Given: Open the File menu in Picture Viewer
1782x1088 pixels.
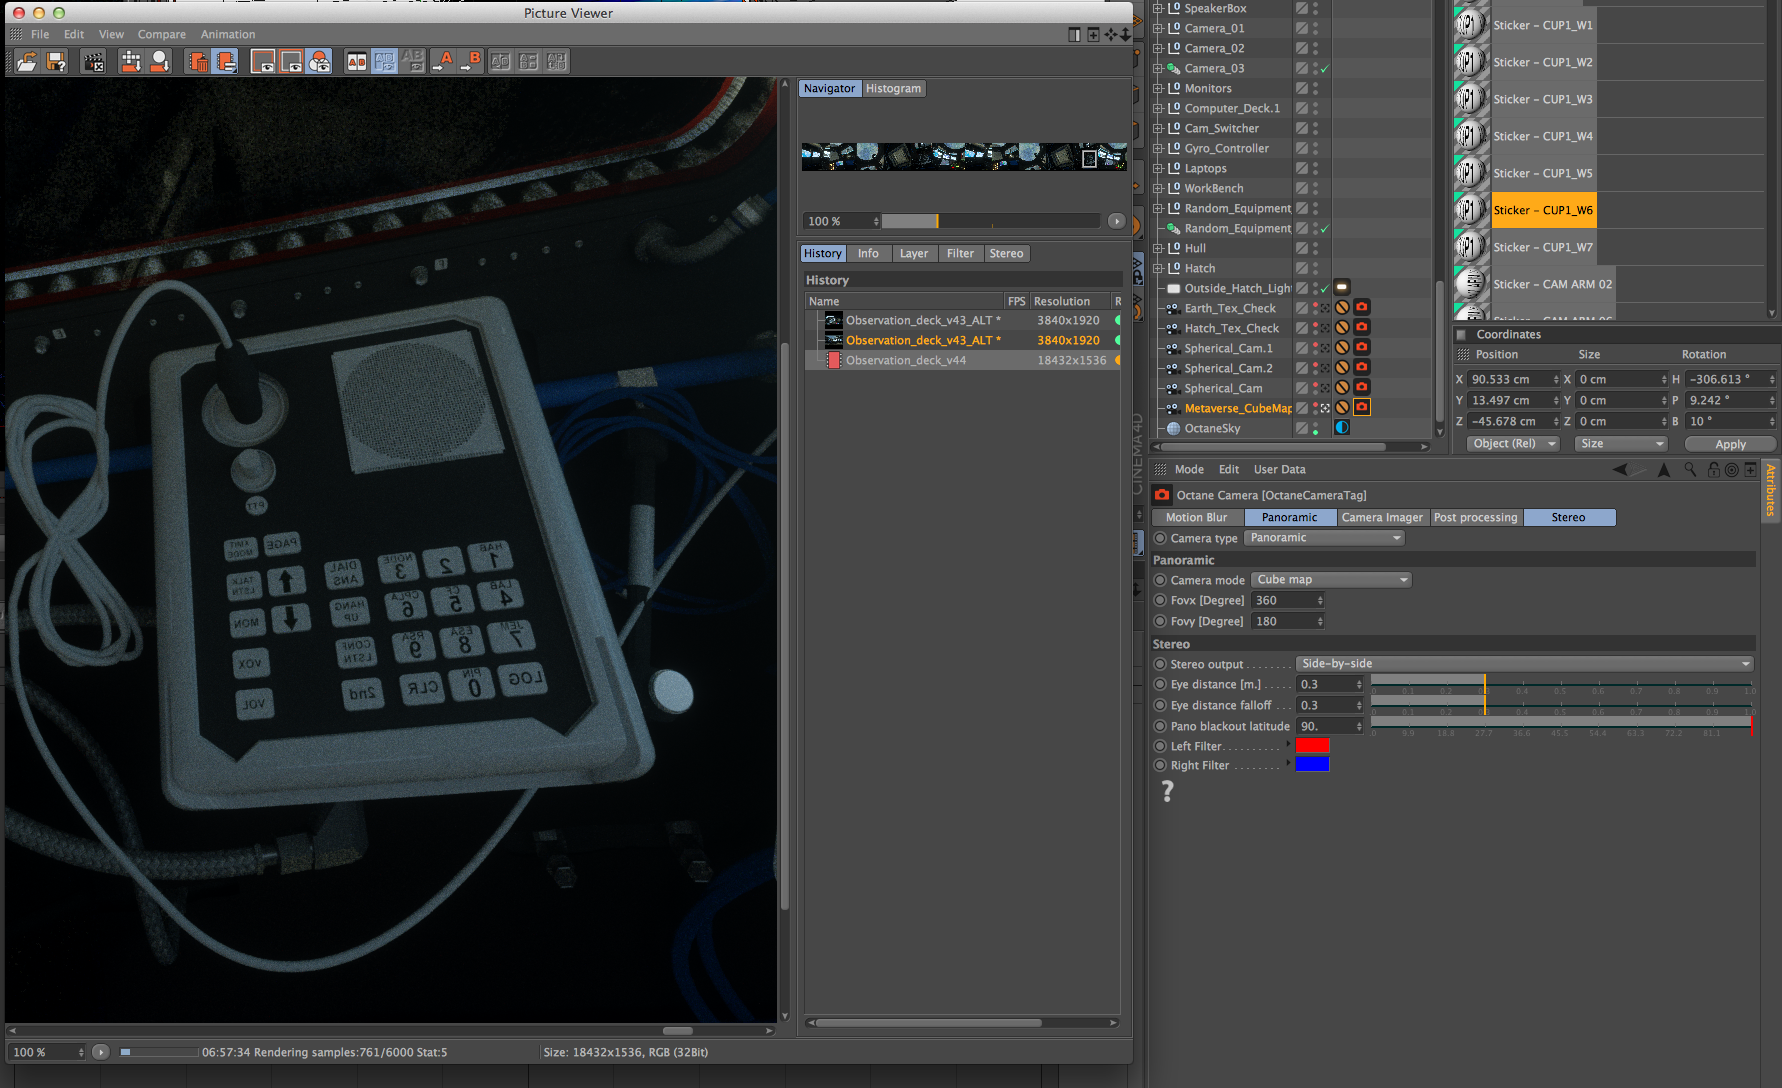Looking at the screenshot, I should tap(40, 34).
